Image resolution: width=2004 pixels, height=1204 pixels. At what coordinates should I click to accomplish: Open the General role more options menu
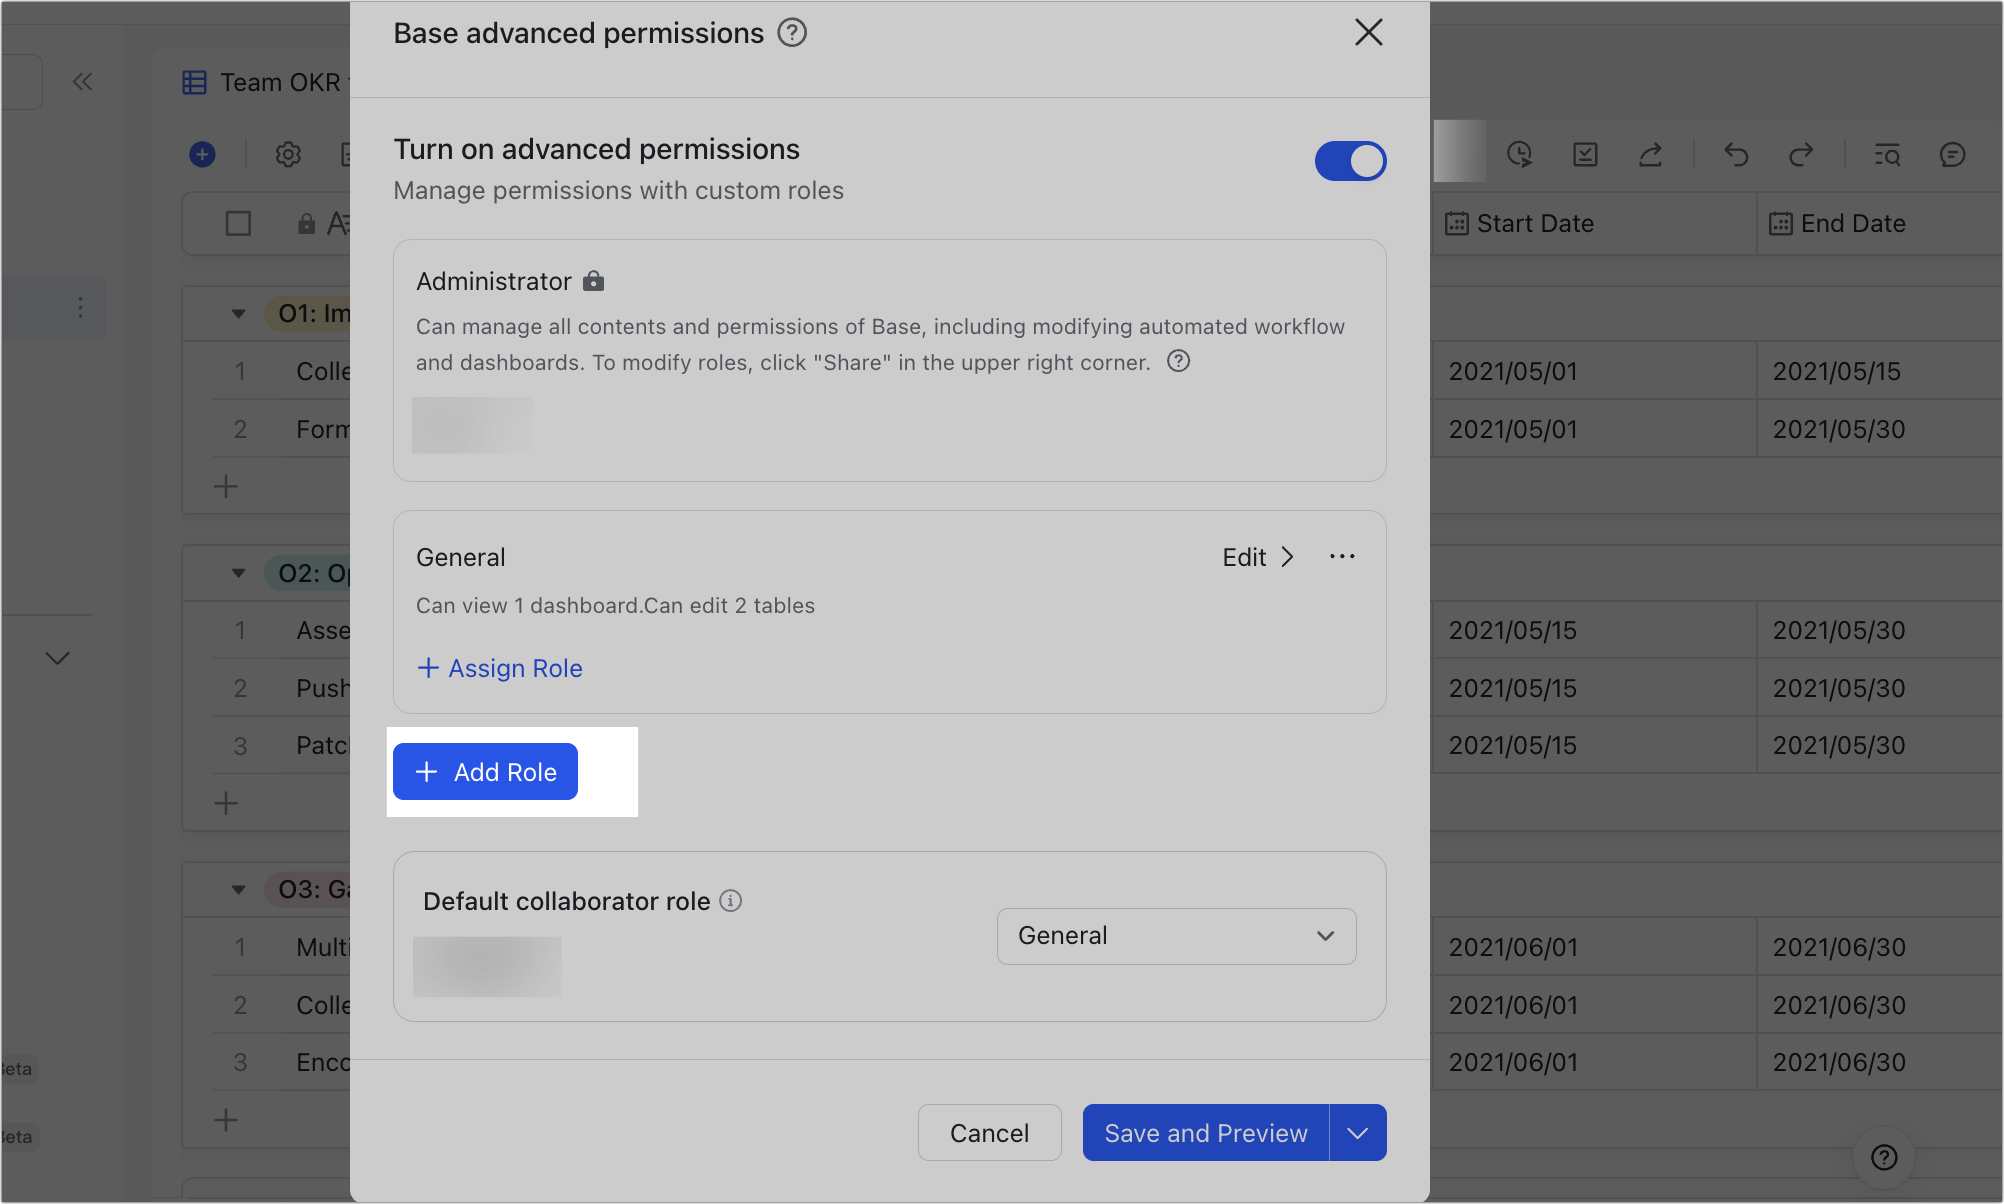1342,557
